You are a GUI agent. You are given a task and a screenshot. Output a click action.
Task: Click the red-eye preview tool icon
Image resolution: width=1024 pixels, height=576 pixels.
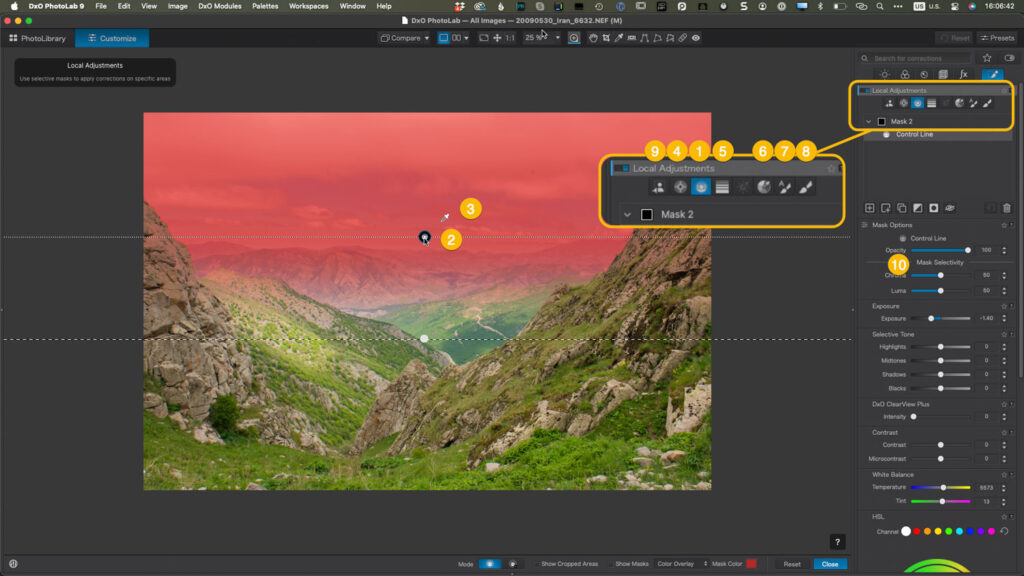coord(695,38)
